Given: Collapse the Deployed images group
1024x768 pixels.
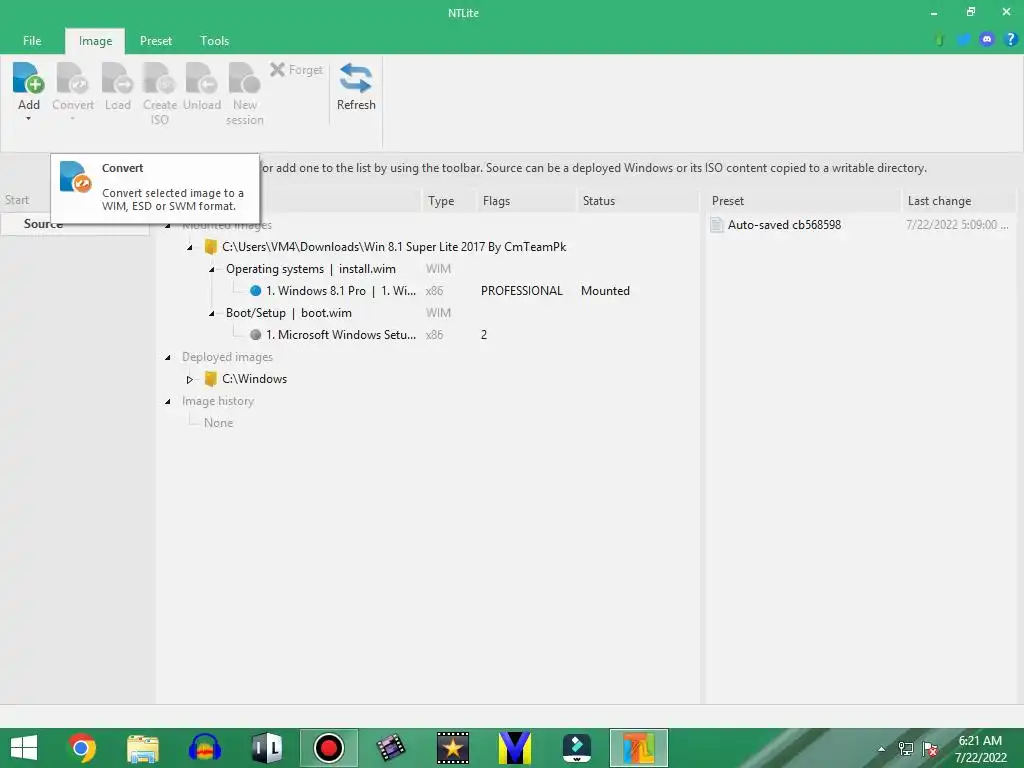Looking at the screenshot, I should (x=168, y=357).
